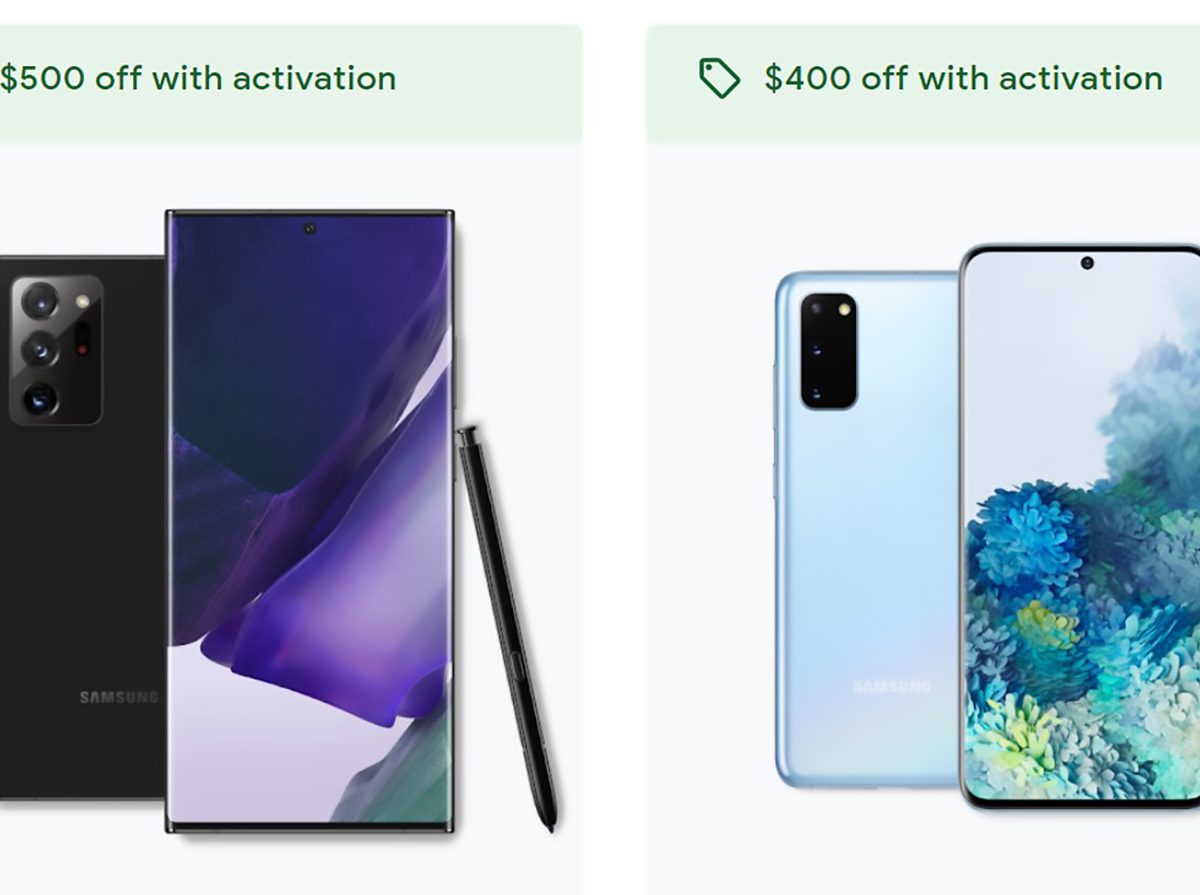The image size is (1200, 895).
Task: Open the Galaxy S20 front display image
Action: point(1080,526)
